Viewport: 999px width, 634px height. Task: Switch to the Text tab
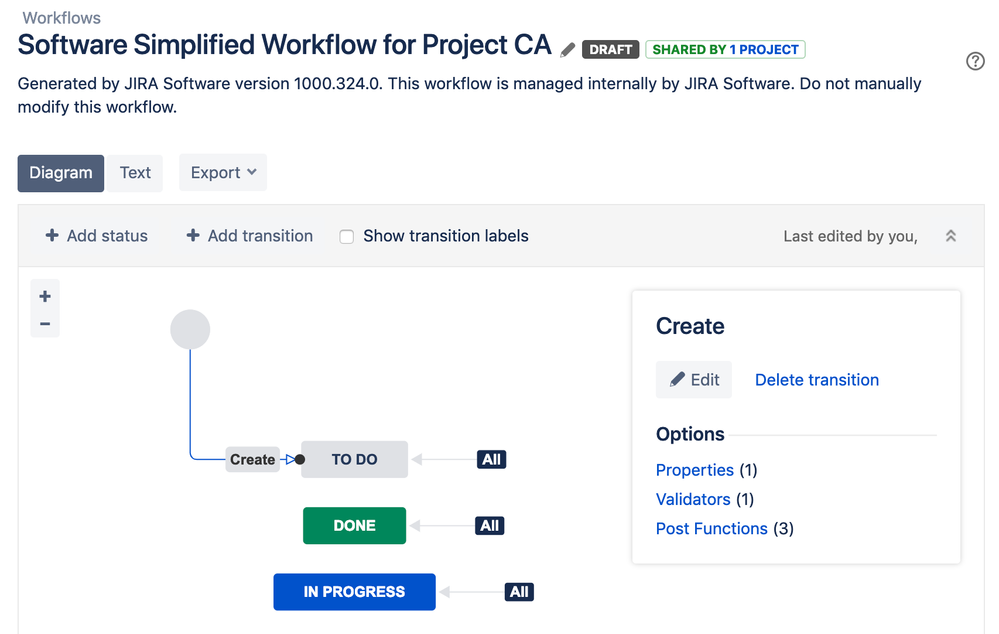coord(135,173)
